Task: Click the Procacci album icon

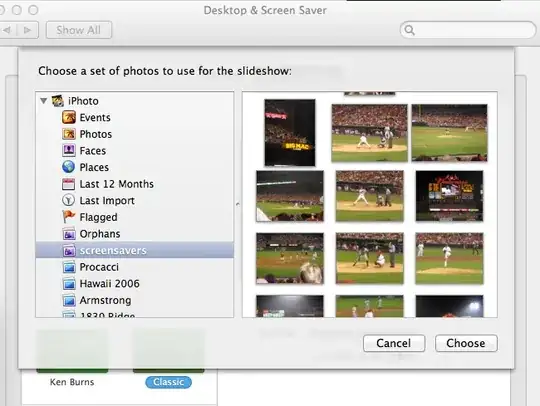Action: 69,267
